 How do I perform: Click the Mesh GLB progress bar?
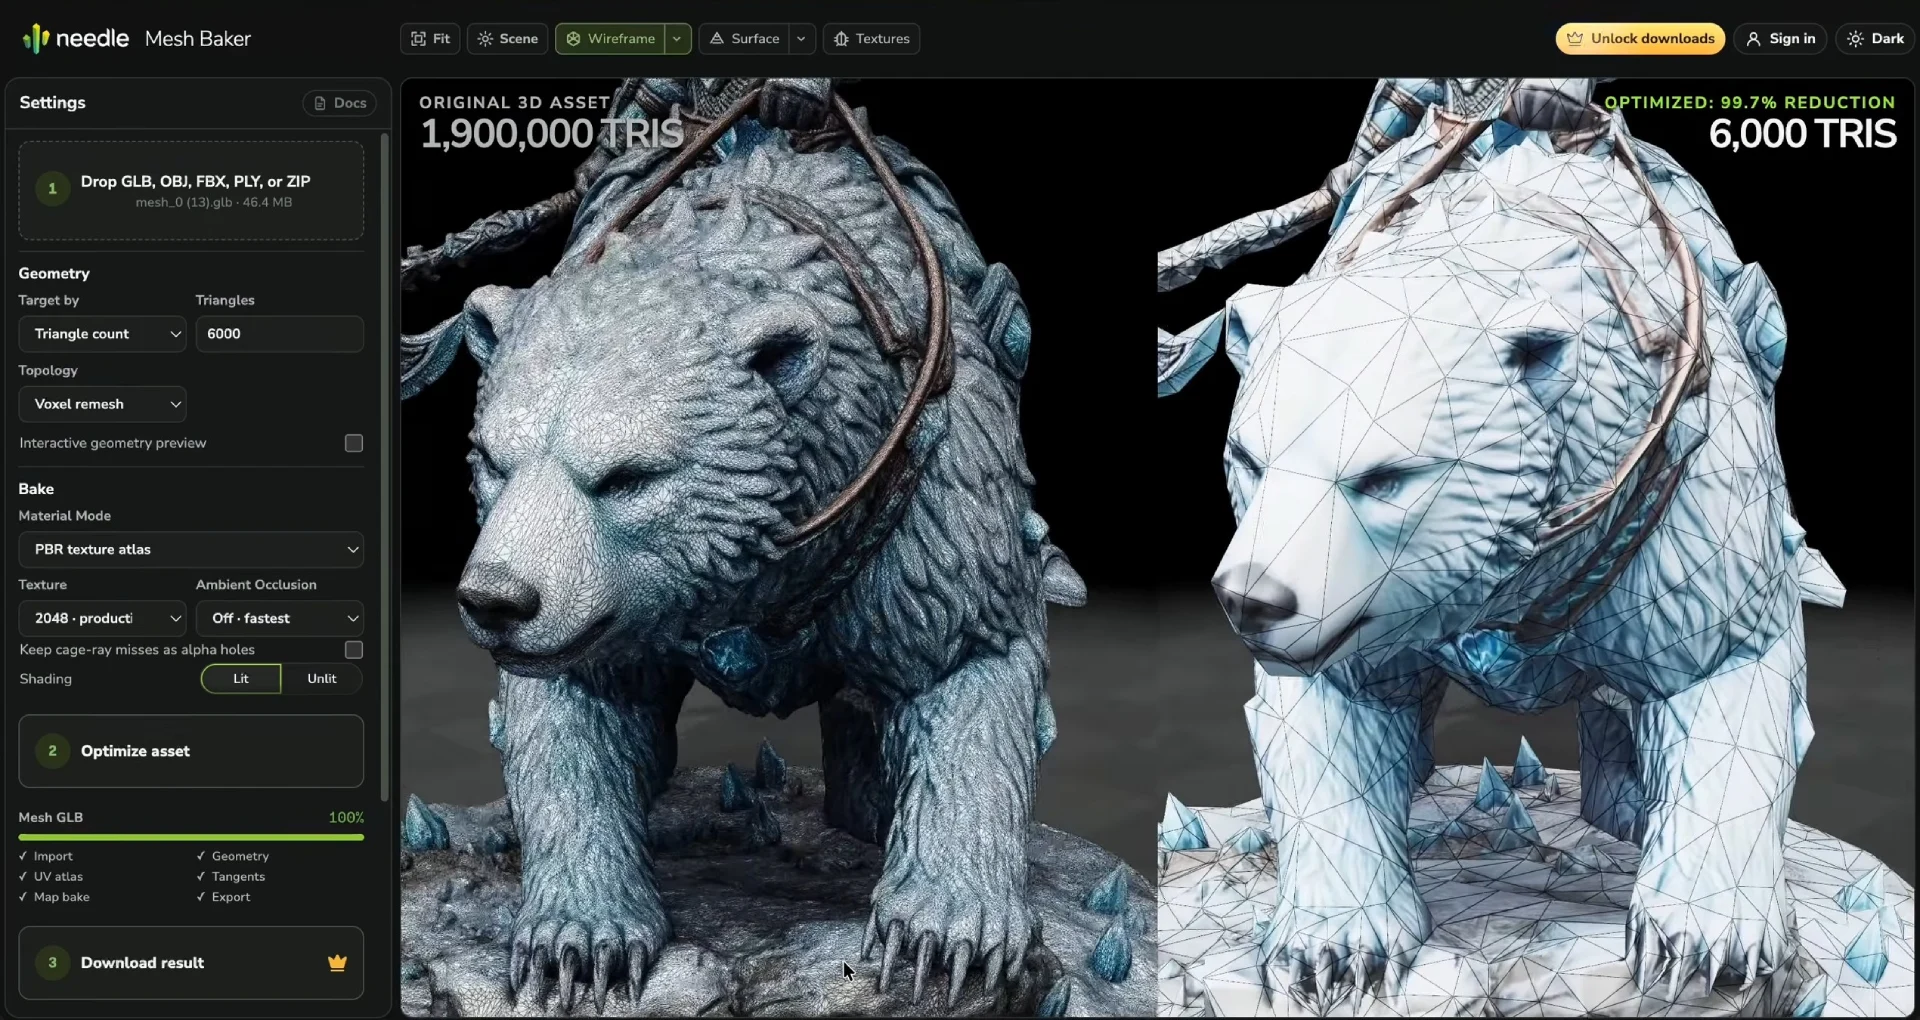click(x=191, y=837)
